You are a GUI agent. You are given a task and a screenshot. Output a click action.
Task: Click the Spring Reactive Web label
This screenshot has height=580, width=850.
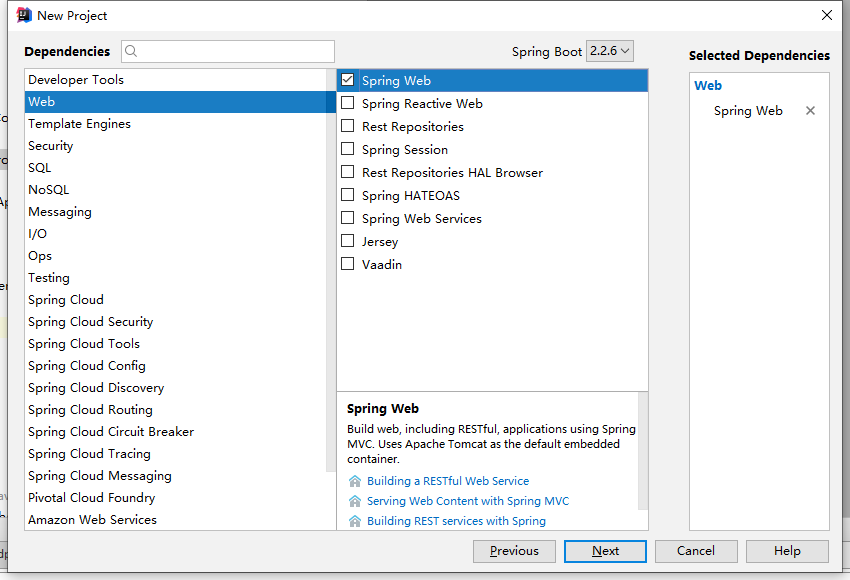422,104
